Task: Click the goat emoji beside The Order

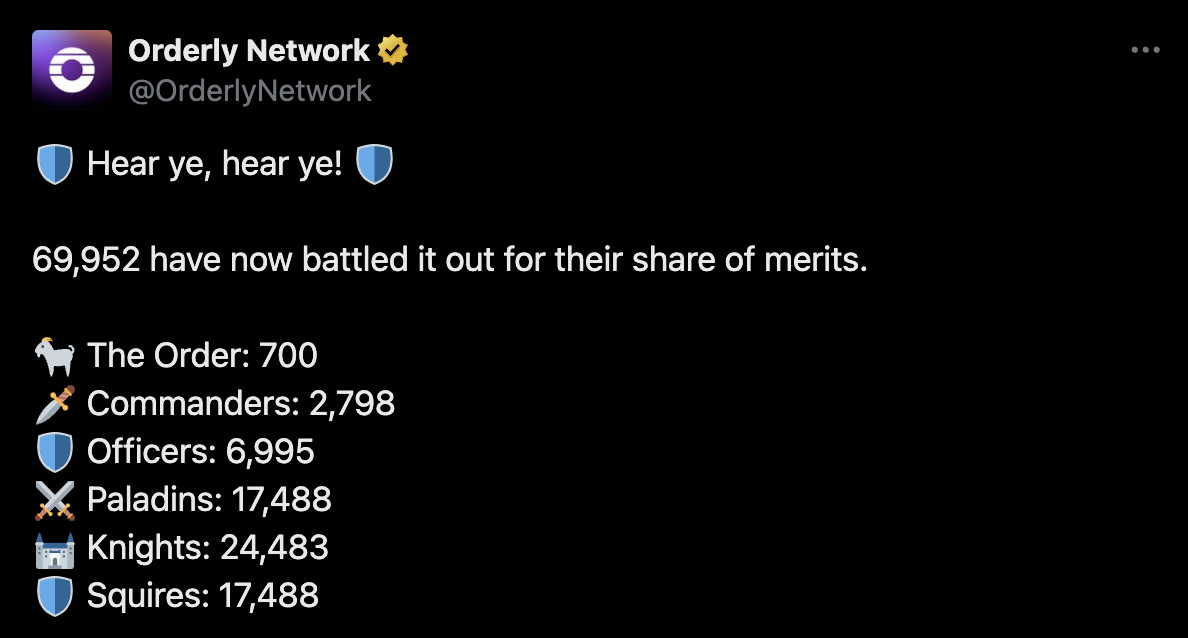Action: coord(54,355)
